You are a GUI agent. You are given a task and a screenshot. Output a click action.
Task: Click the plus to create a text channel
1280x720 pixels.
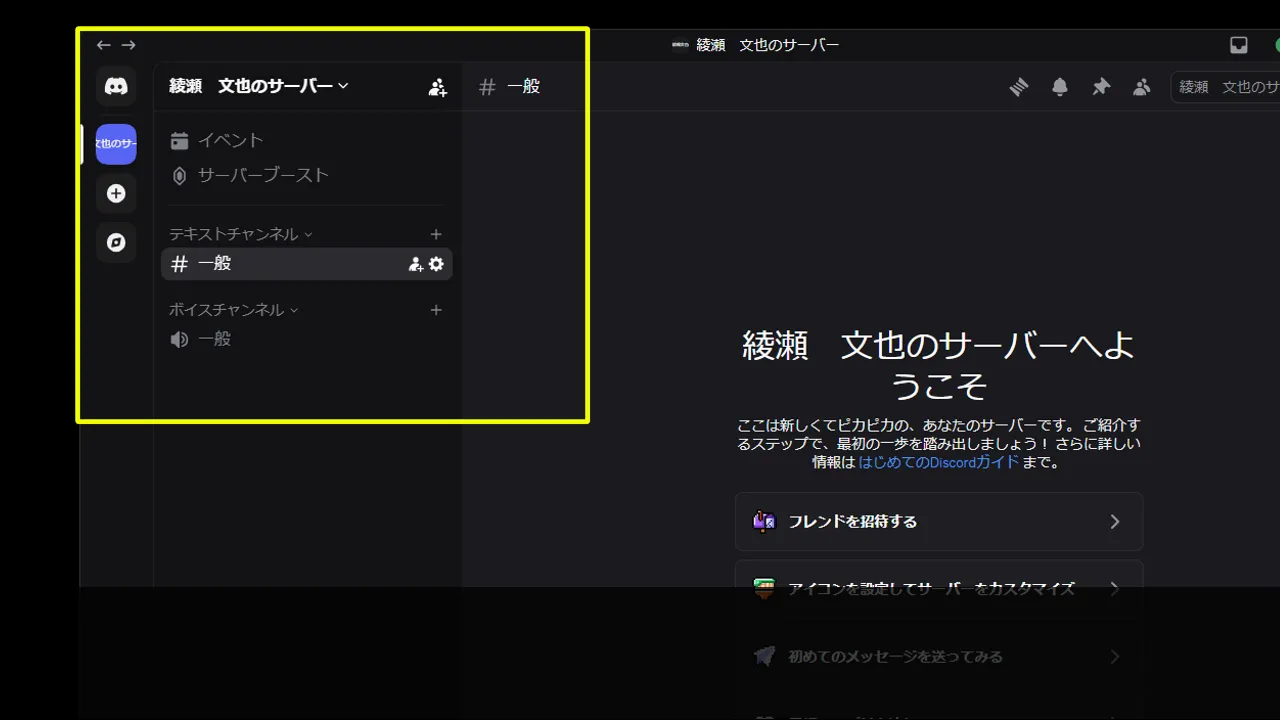(x=436, y=233)
